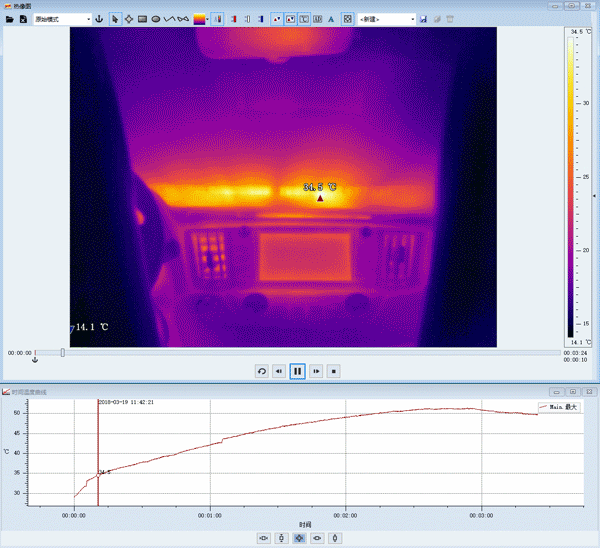This screenshot has height=548, width=600.
Task: Click the video timeline slider handle
Action: [63, 353]
